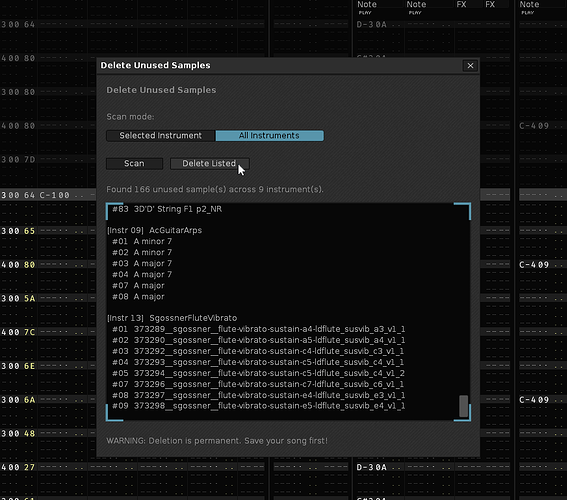The width and height of the screenshot is (567, 500).
Task: Click sample #01 A minor 7
Action: tap(142, 242)
